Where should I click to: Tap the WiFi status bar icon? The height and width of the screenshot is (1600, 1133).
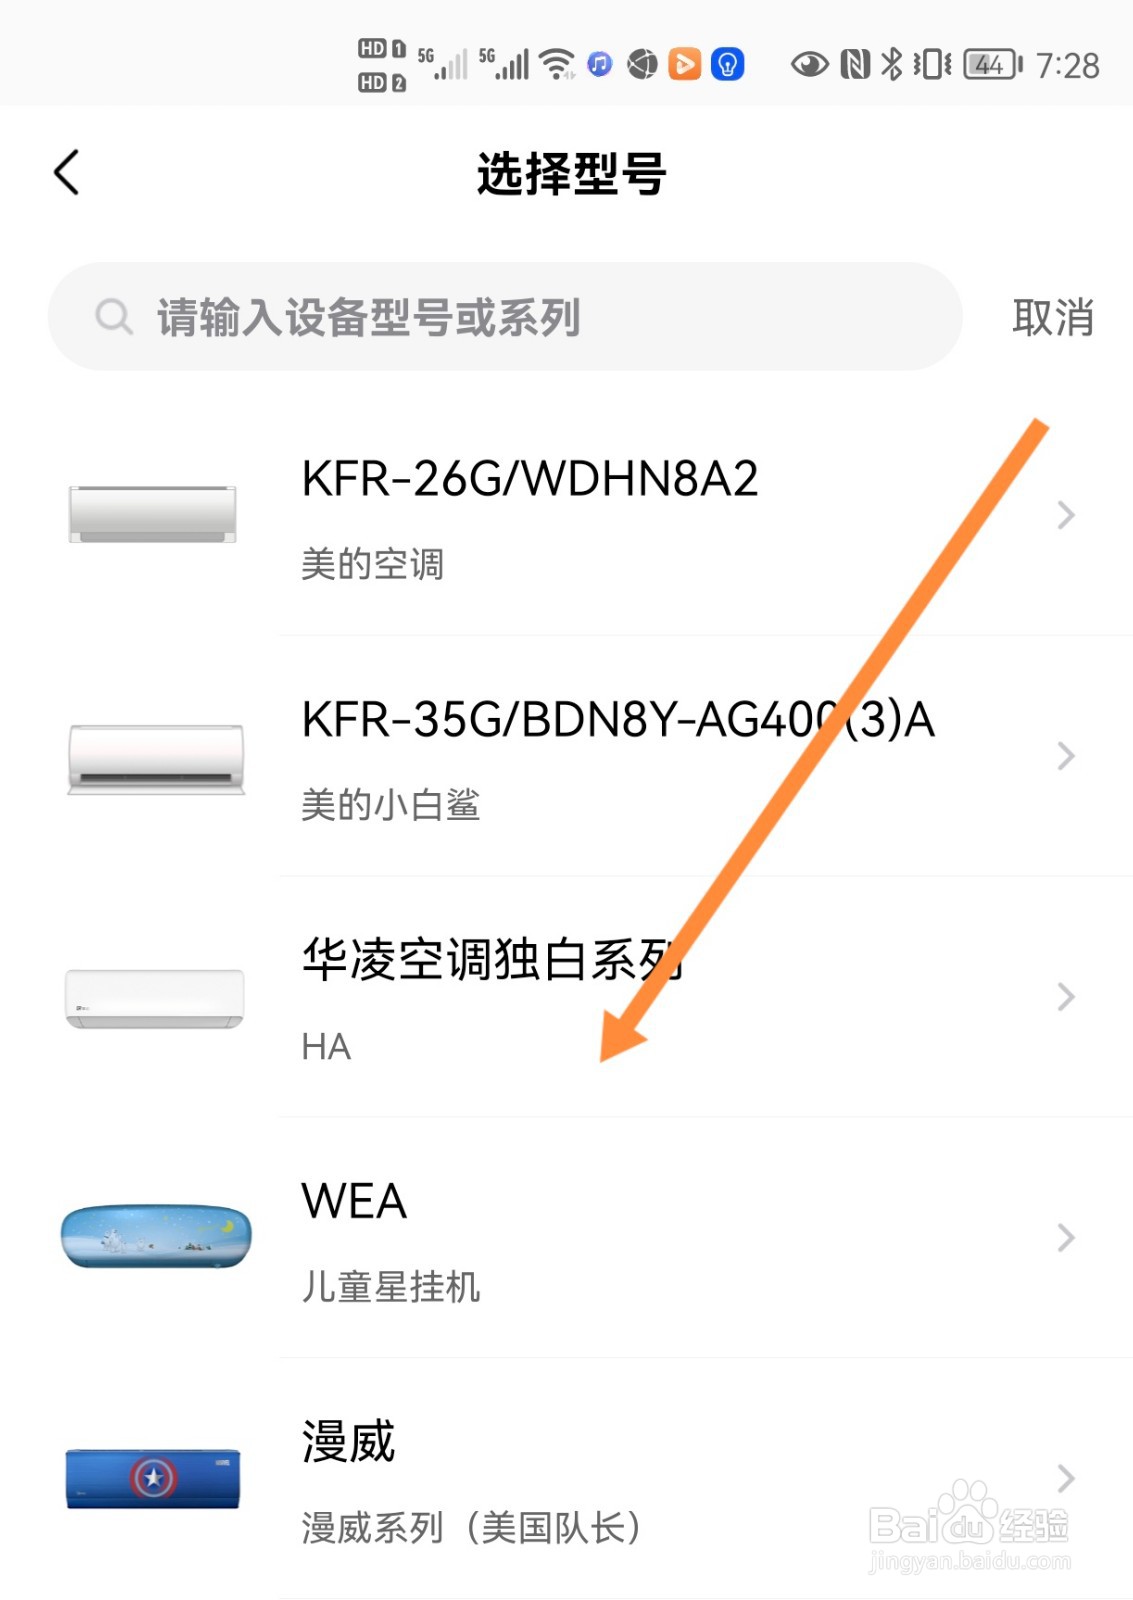557,65
